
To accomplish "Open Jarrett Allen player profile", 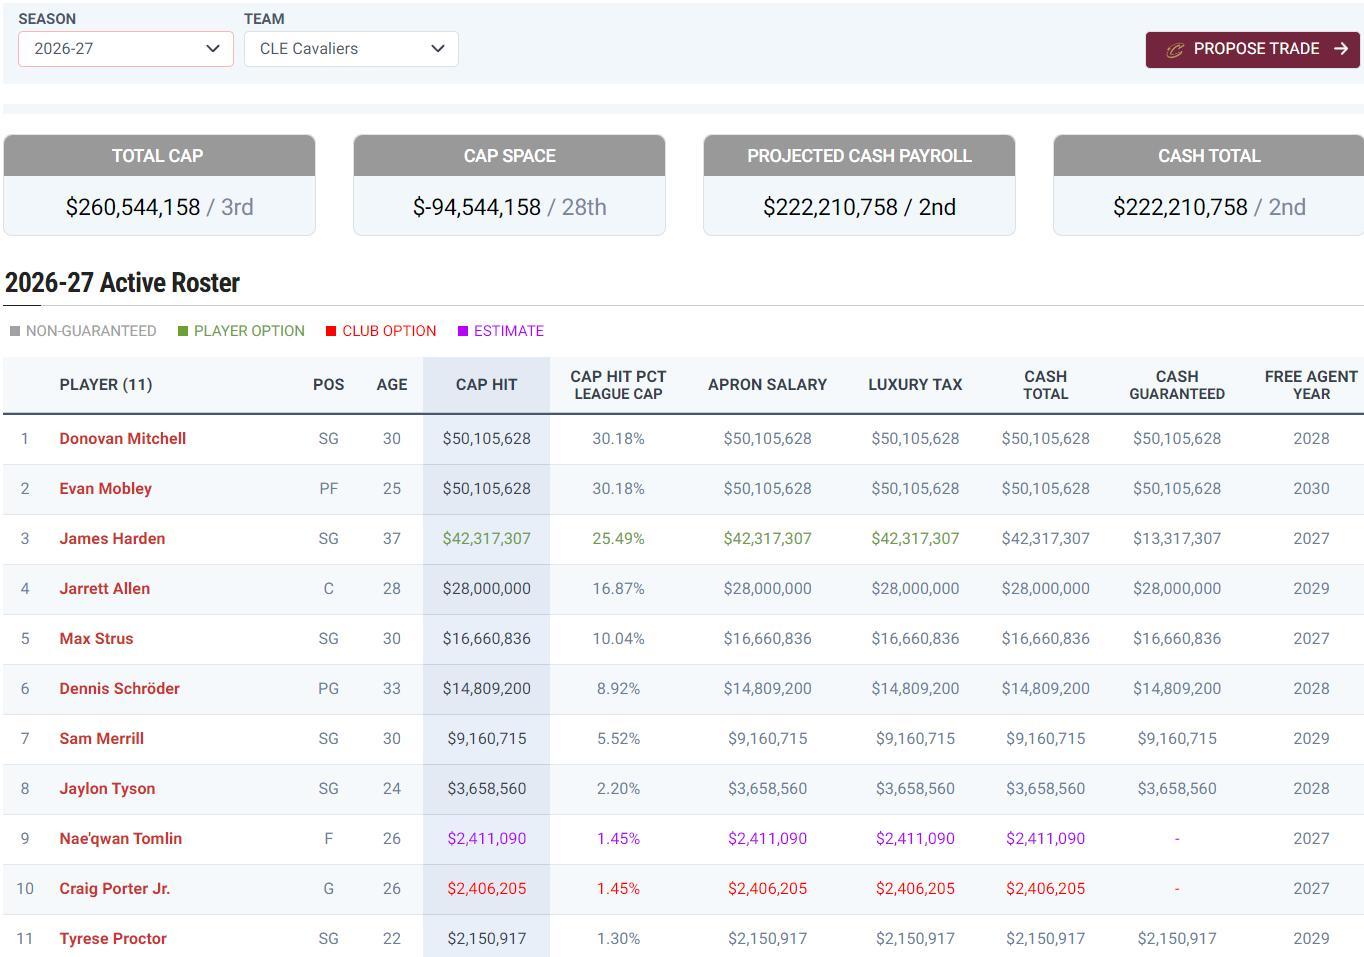I will click(x=104, y=589).
